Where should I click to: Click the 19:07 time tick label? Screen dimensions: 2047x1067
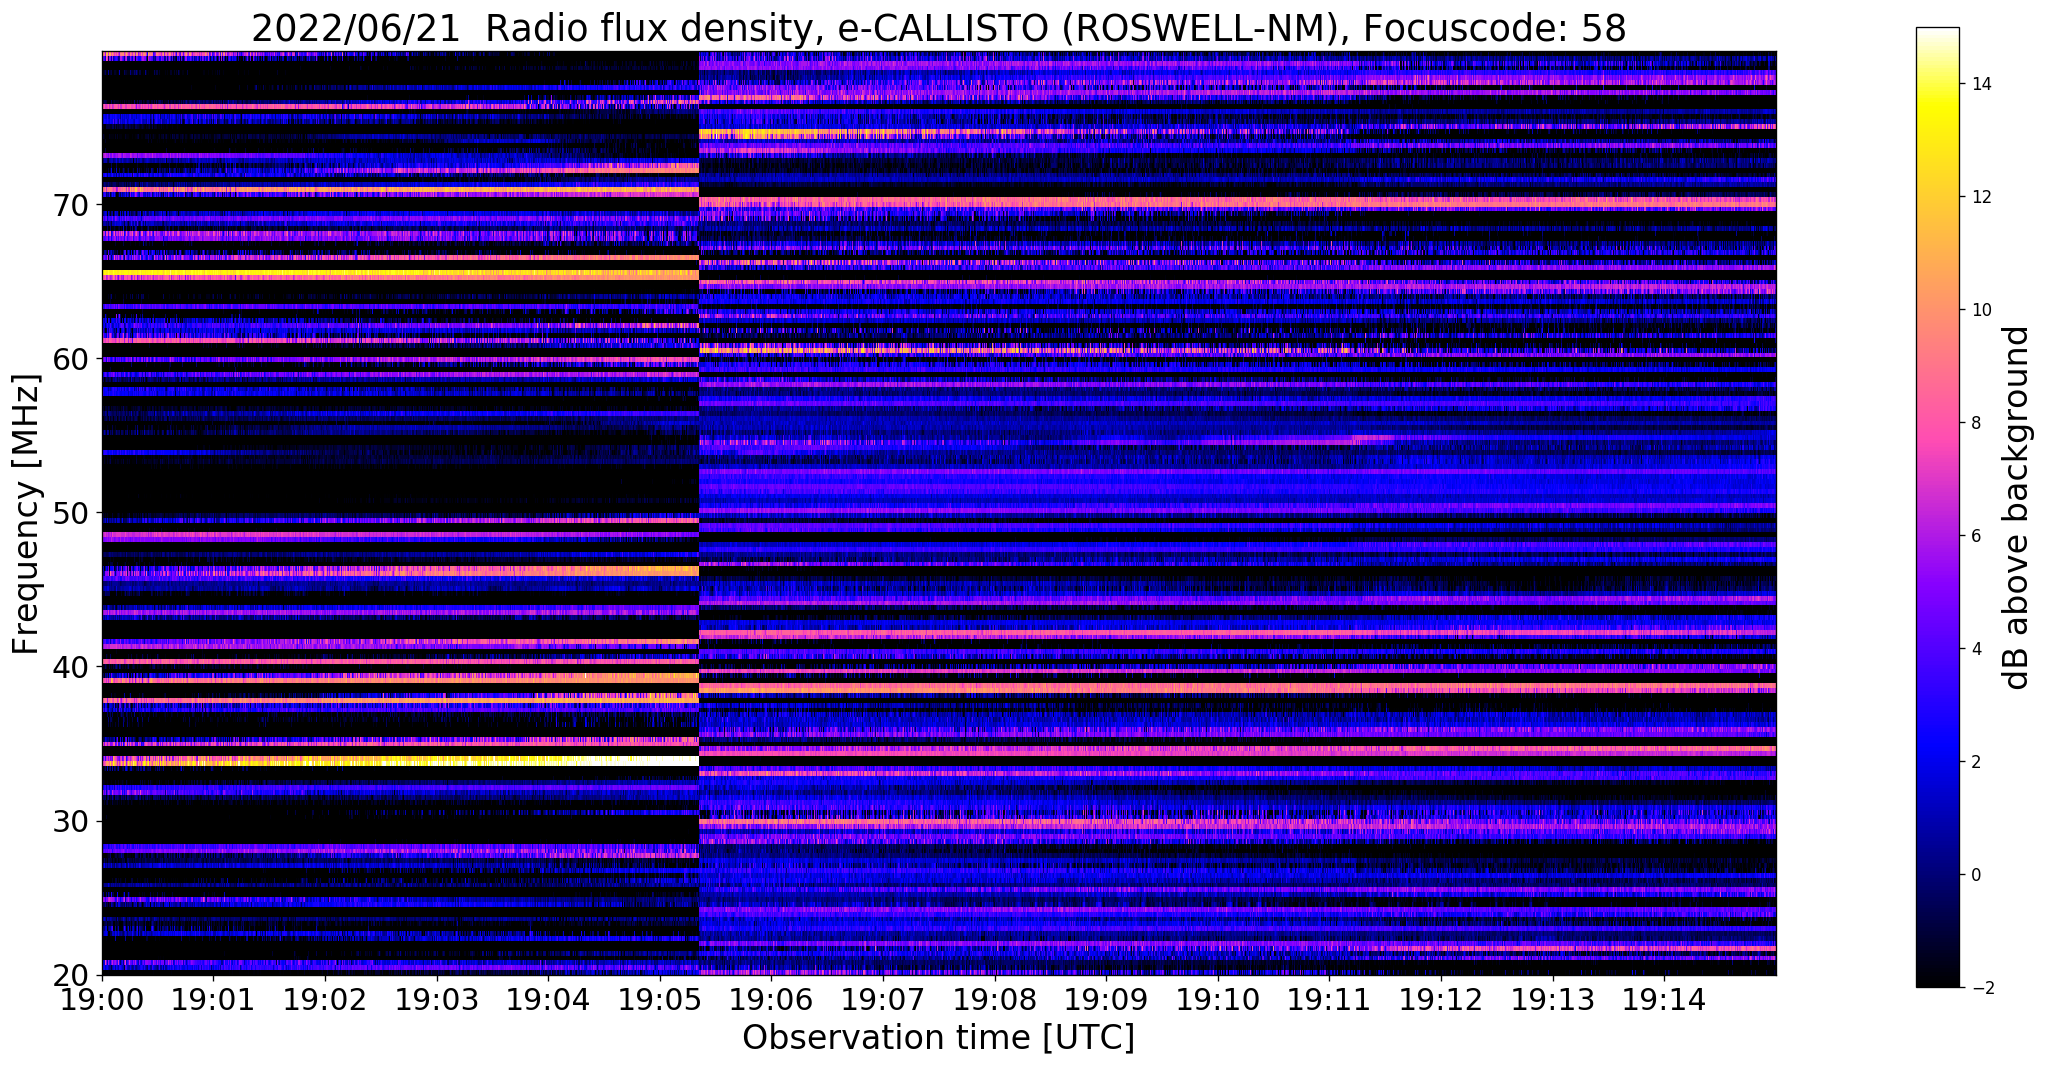pos(883,1000)
